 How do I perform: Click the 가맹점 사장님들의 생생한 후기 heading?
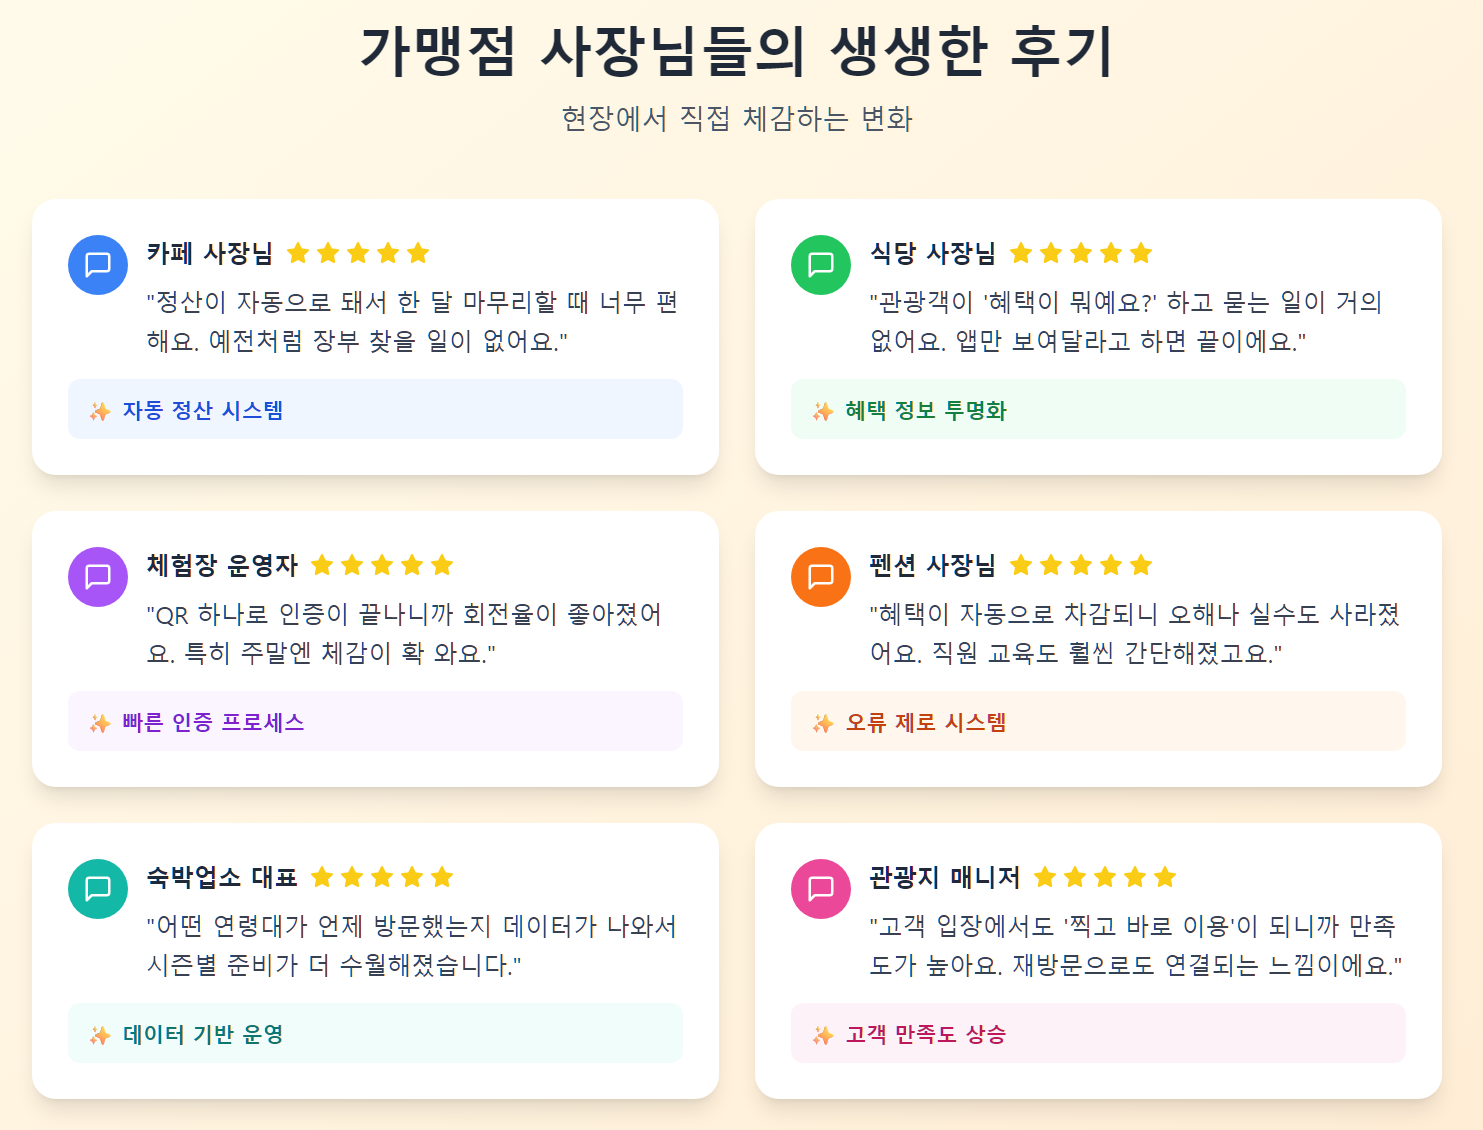tap(736, 51)
